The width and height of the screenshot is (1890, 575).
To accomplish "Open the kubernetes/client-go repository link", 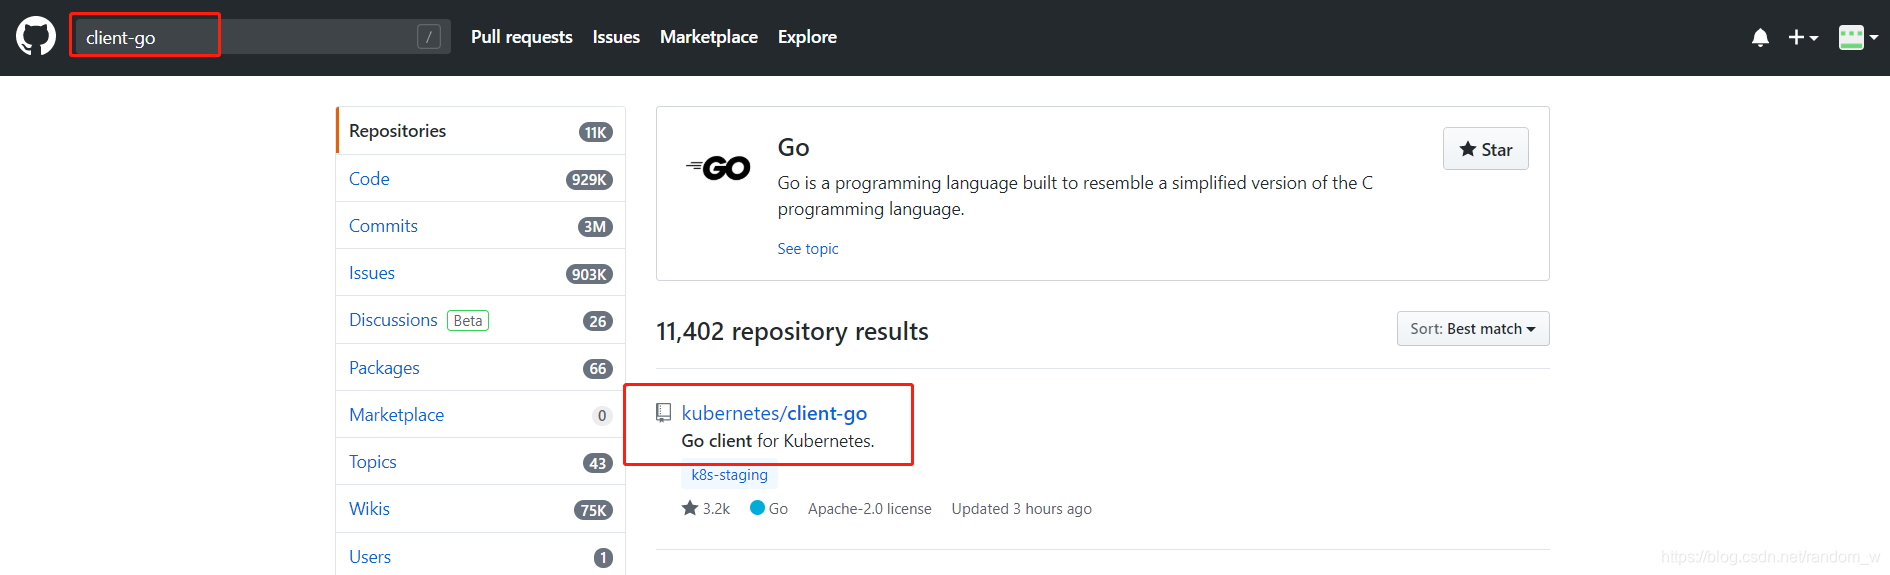I will 774,413.
